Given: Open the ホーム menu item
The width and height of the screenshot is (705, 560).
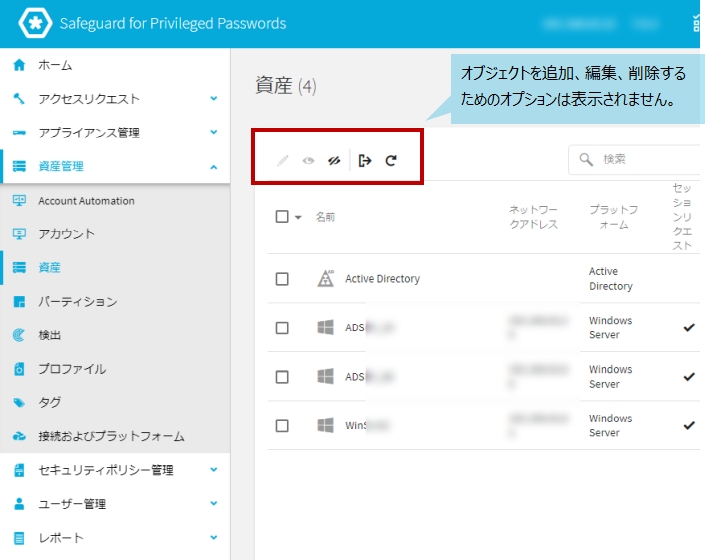Looking at the screenshot, I should 115,65.
